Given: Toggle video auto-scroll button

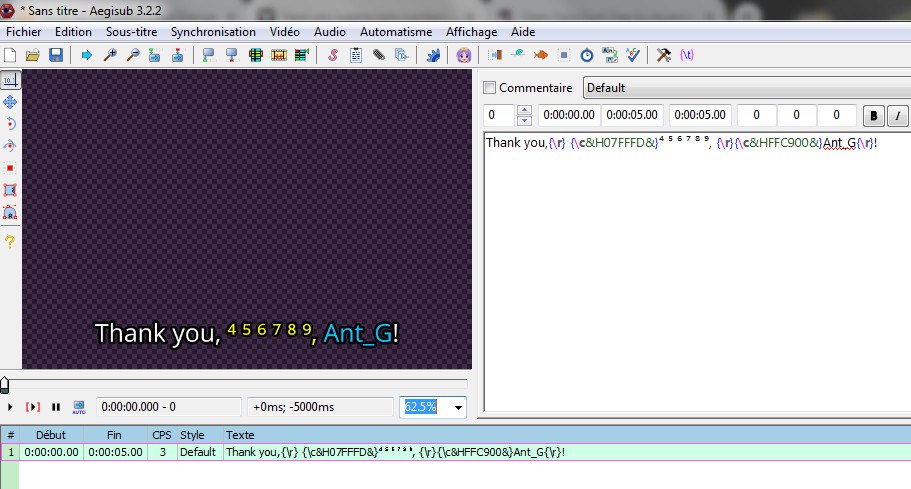Looking at the screenshot, I should point(79,407).
